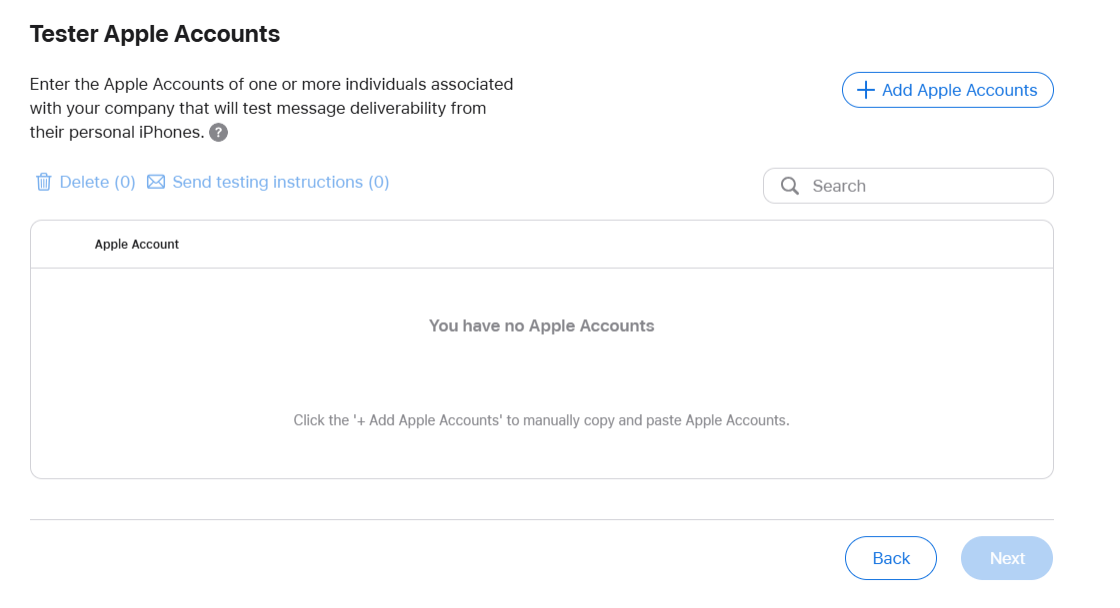The width and height of the screenshot is (1120, 608).
Task: Click the plus icon for adding accounts
Action: coord(866,90)
